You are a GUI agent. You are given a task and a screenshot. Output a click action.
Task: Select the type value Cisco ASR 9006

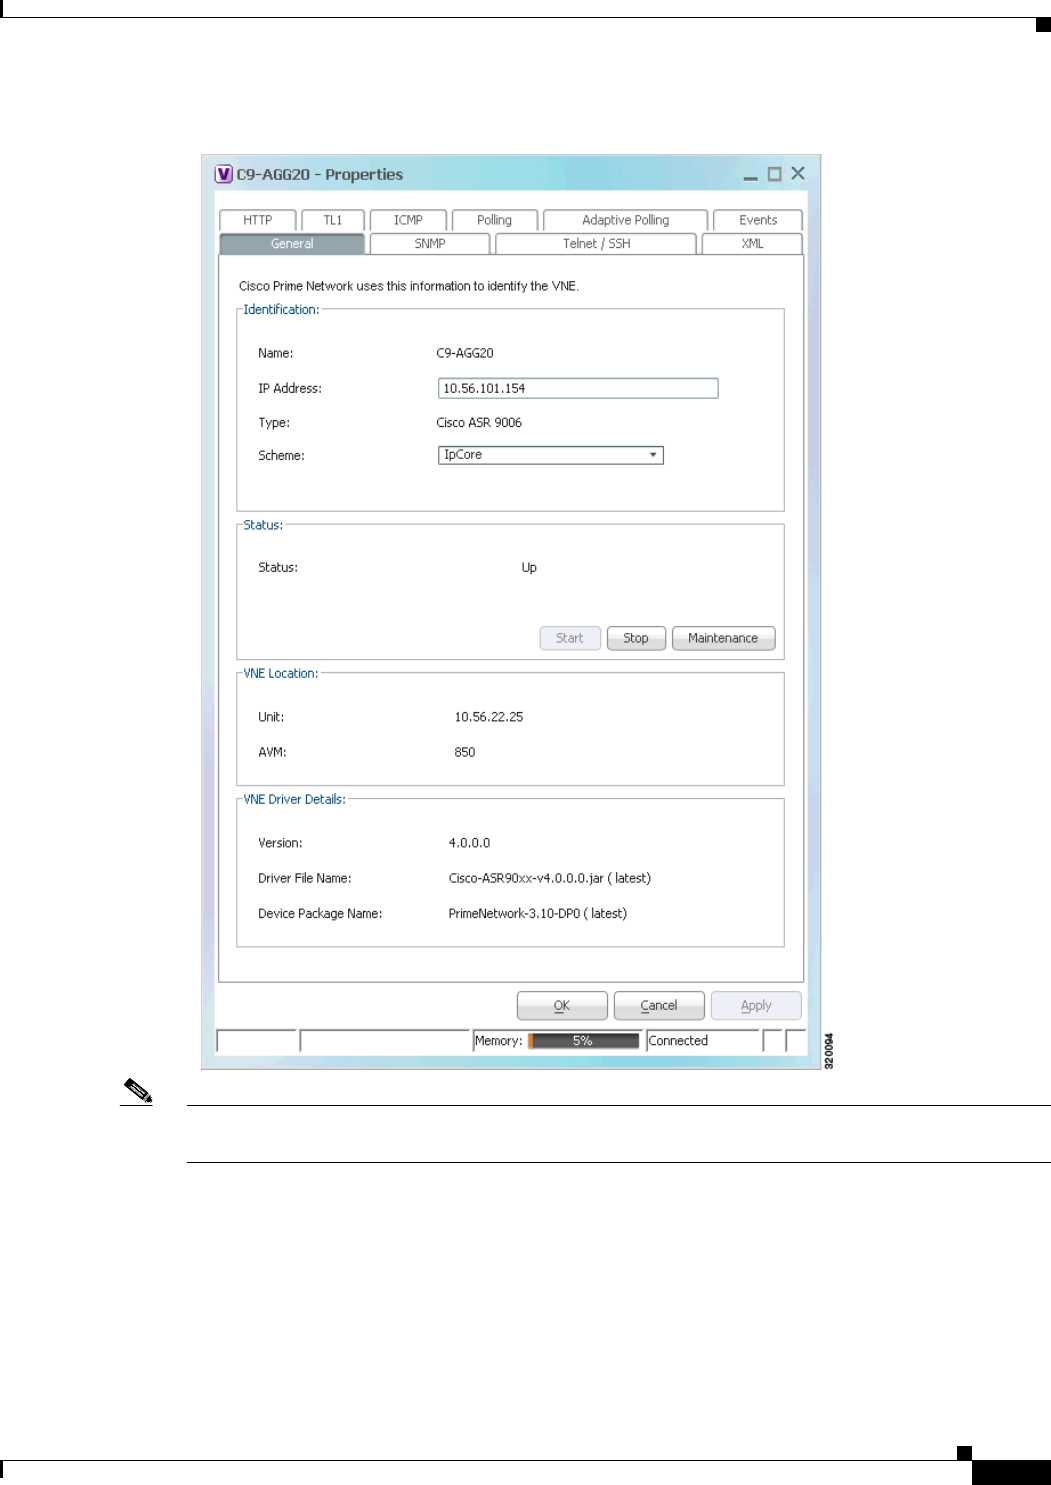tap(479, 423)
